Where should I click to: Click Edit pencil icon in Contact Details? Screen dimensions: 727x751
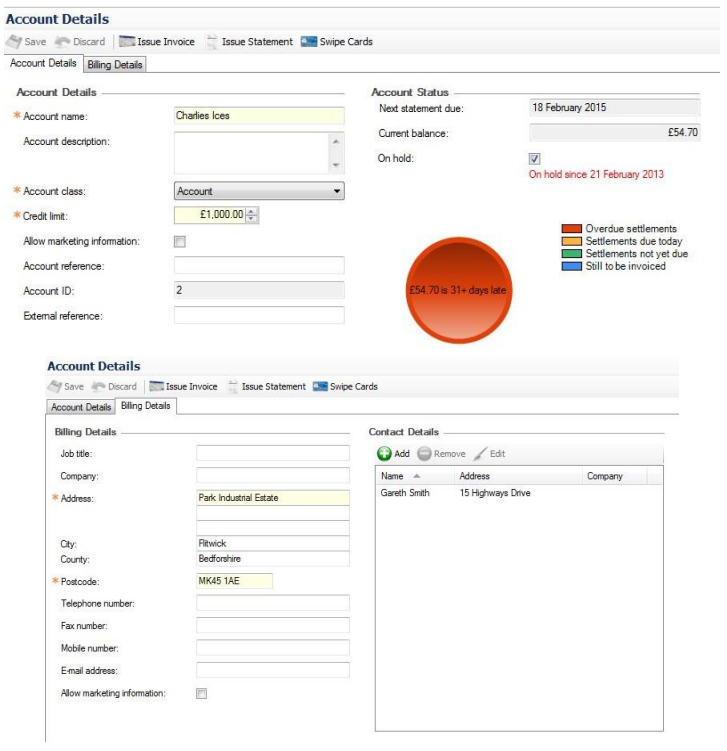480,454
